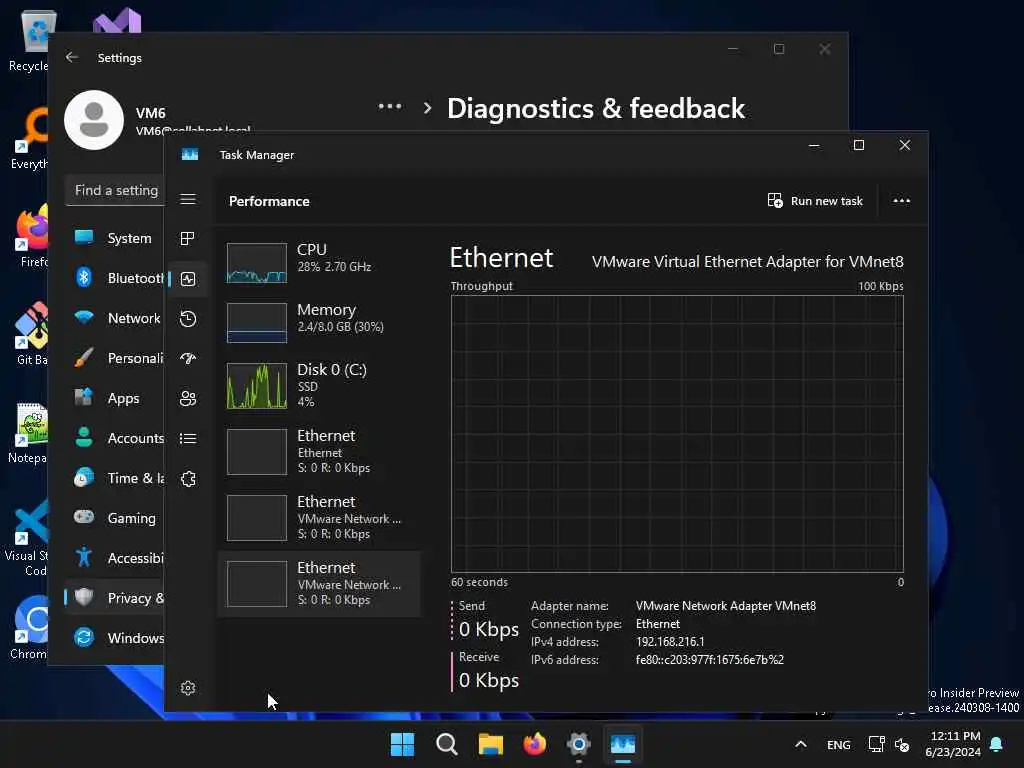Screen dimensions: 1024x768
Task: Click Chrome desktop shortcut
Action: click(29, 627)
